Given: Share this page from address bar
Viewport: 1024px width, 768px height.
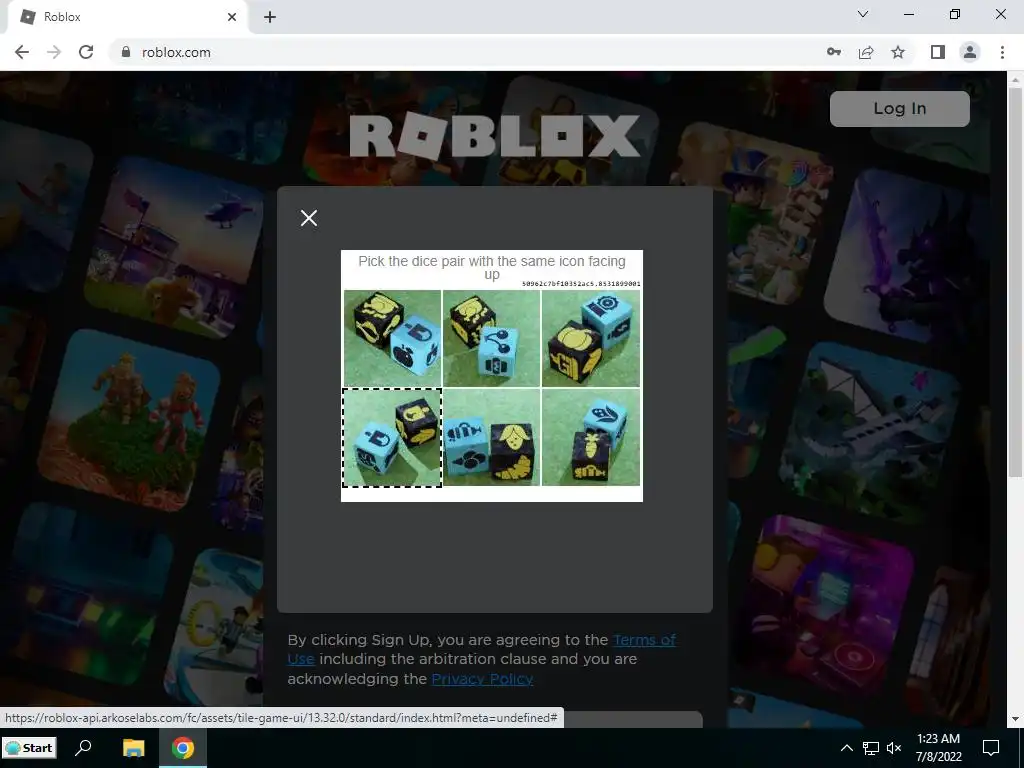Looking at the screenshot, I should [866, 52].
